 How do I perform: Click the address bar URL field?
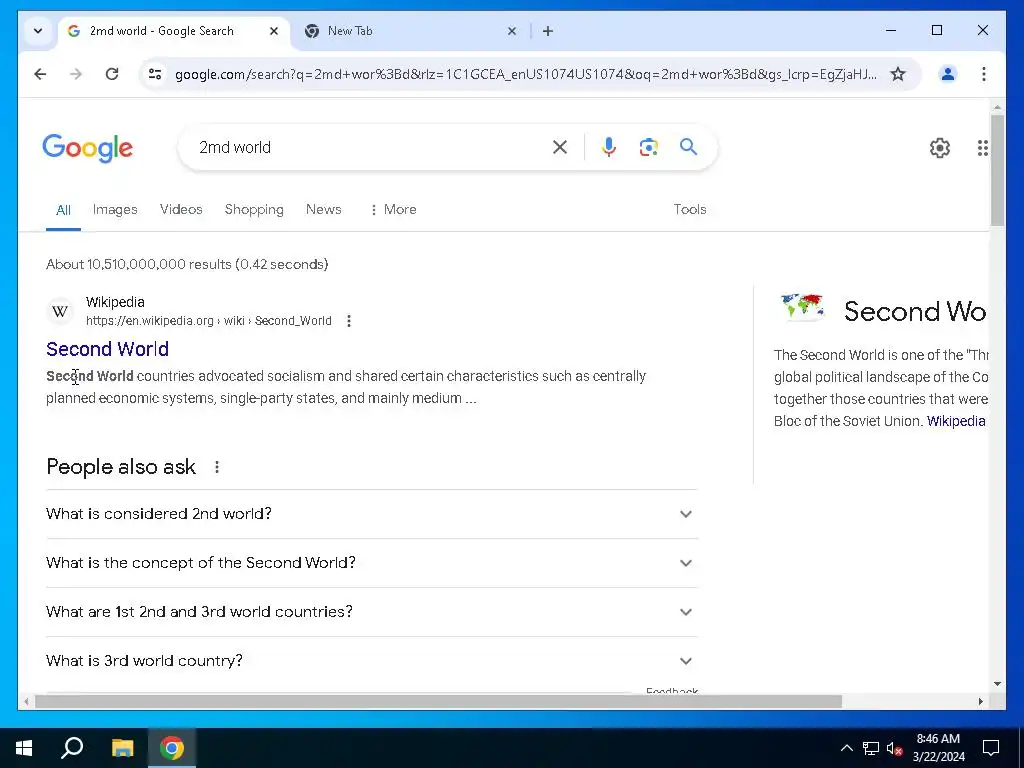point(526,74)
